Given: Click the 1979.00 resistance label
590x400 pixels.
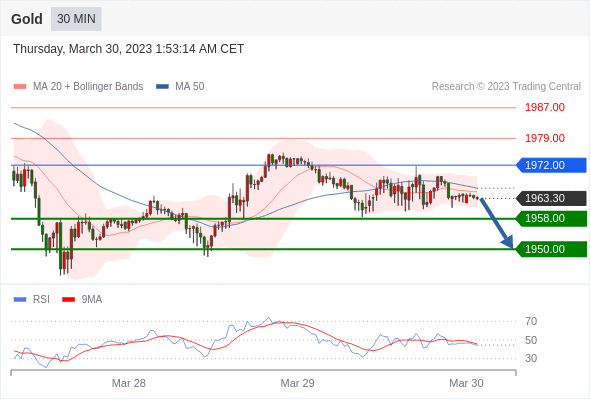Looking at the screenshot, I should pos(545,138).
